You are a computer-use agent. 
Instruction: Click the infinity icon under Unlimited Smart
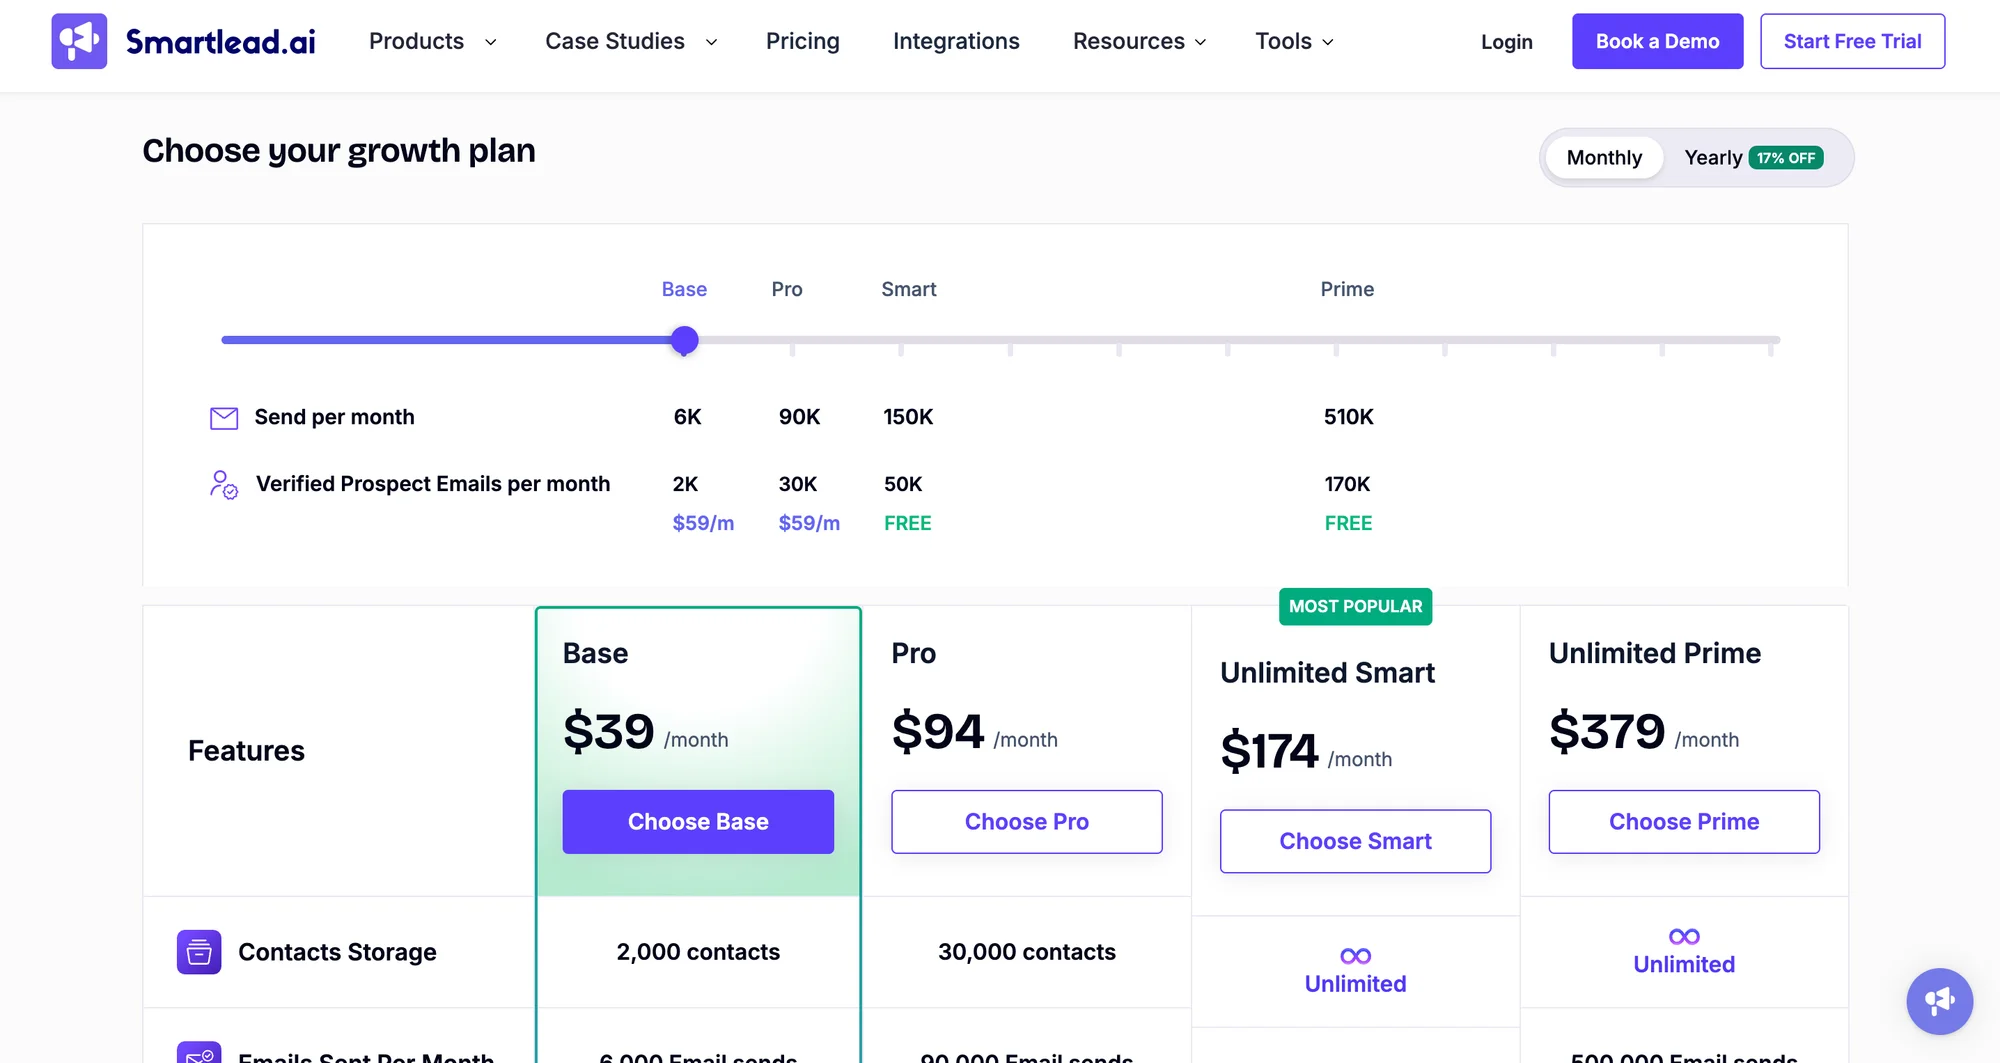coord(1355,956)
